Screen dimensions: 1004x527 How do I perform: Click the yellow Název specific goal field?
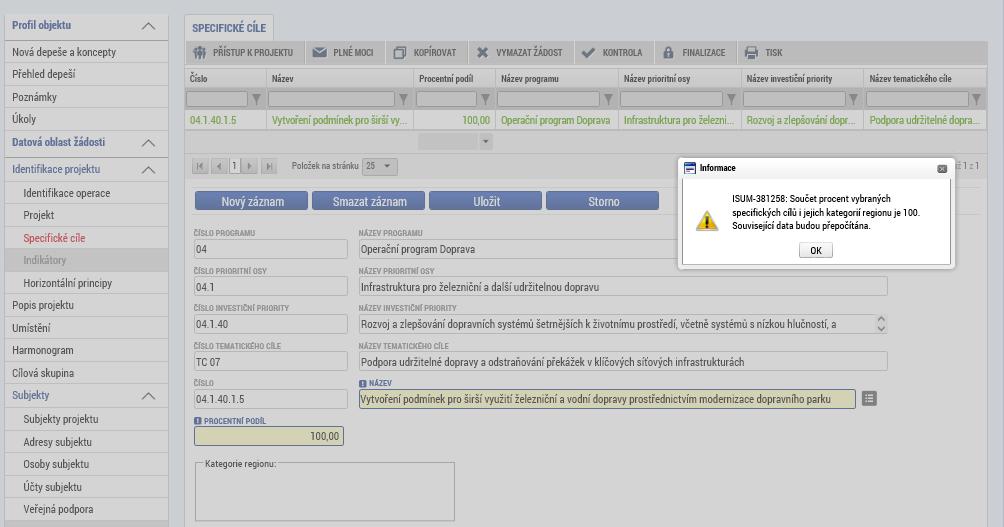(x=607, y=399)
